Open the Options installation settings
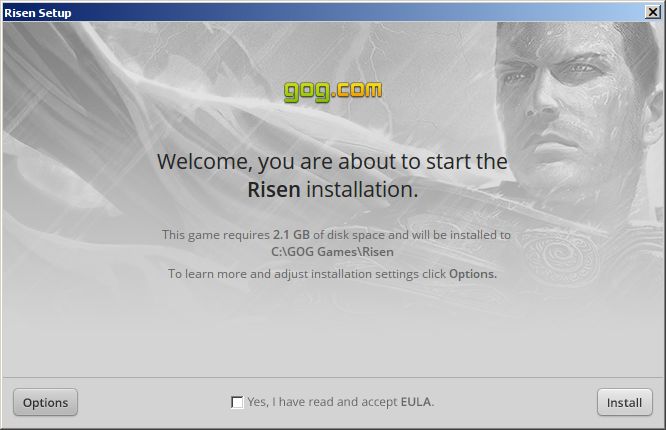666x430 pixels. coord(45,402)
